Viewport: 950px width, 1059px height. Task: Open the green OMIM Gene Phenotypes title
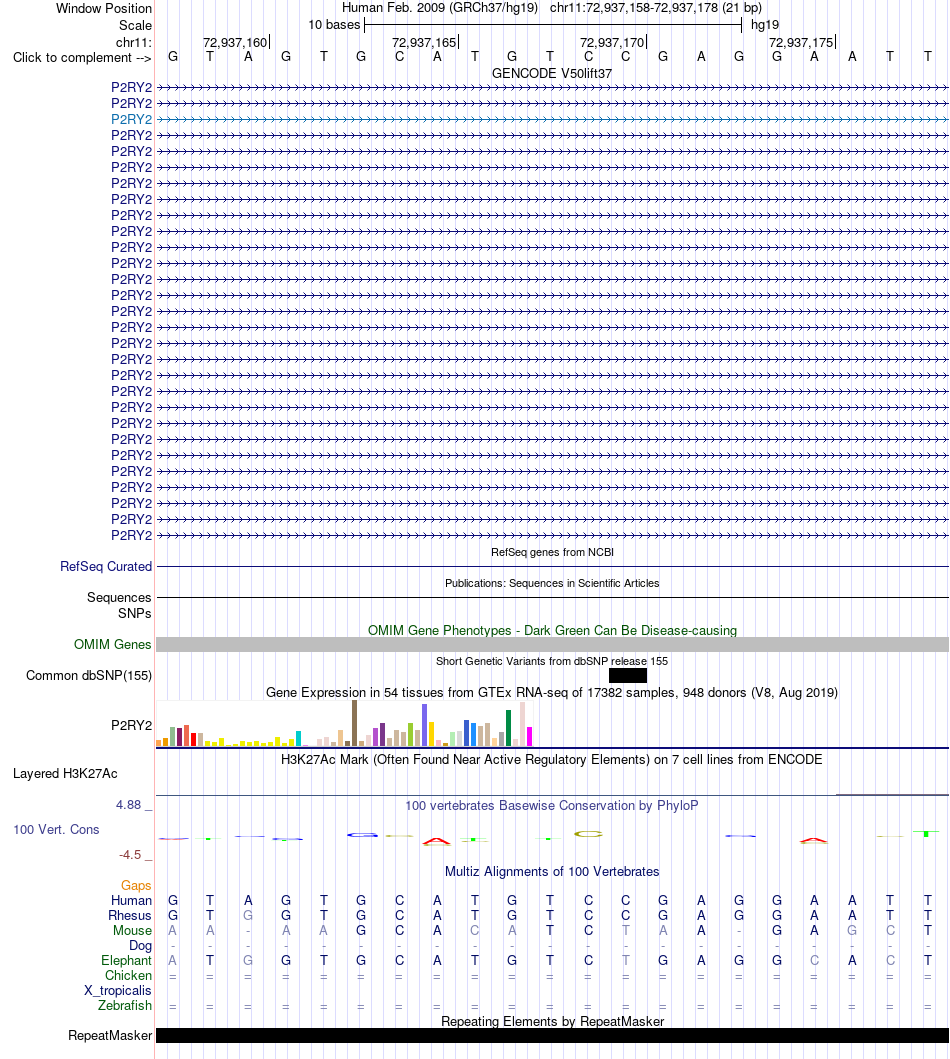pos(552,630)
